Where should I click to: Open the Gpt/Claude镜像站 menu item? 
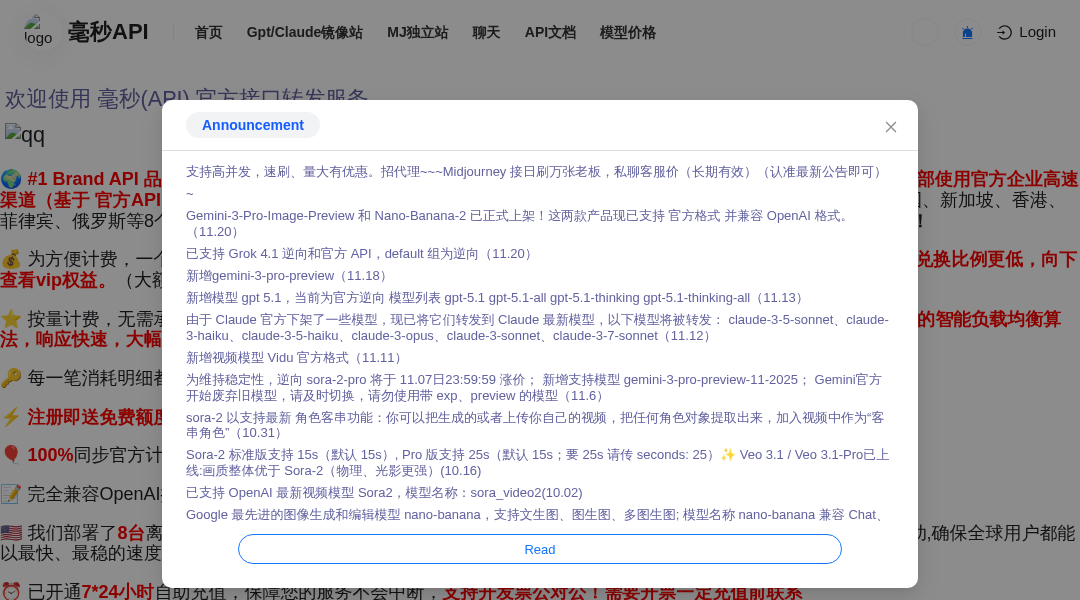(x=304, y=32)
